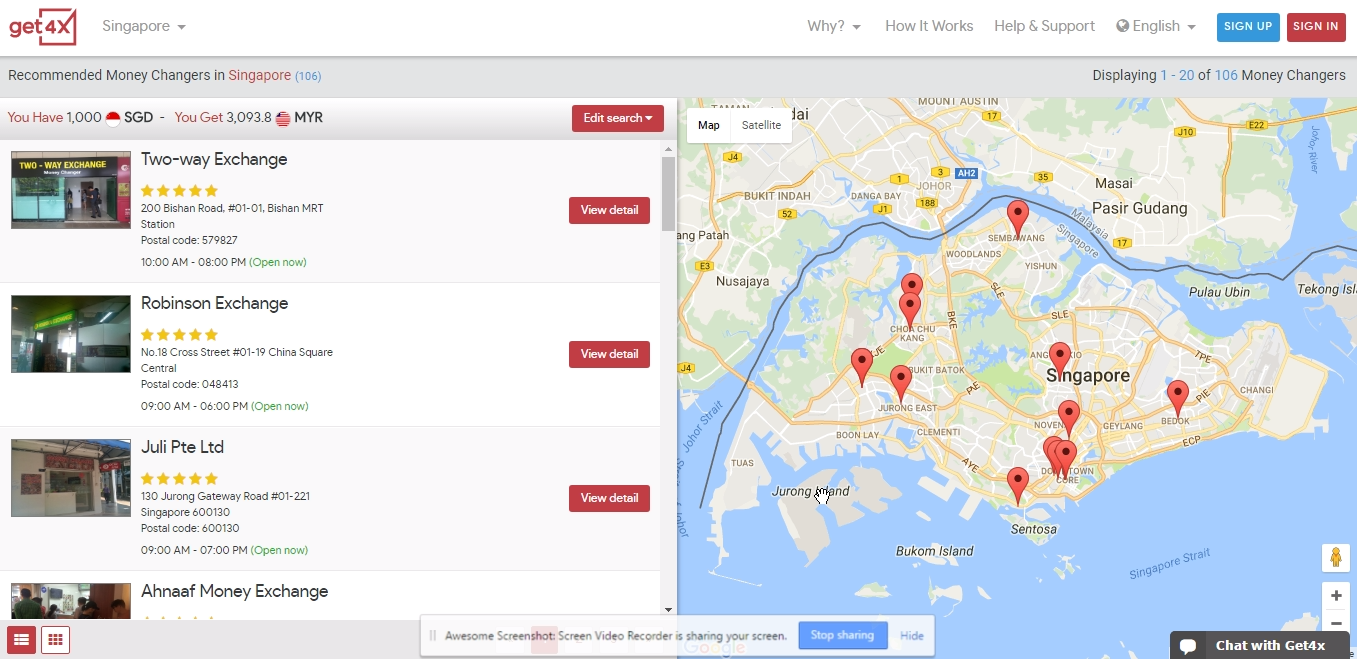
Task: Switch to grid view layout
Action: coord(56,640)
